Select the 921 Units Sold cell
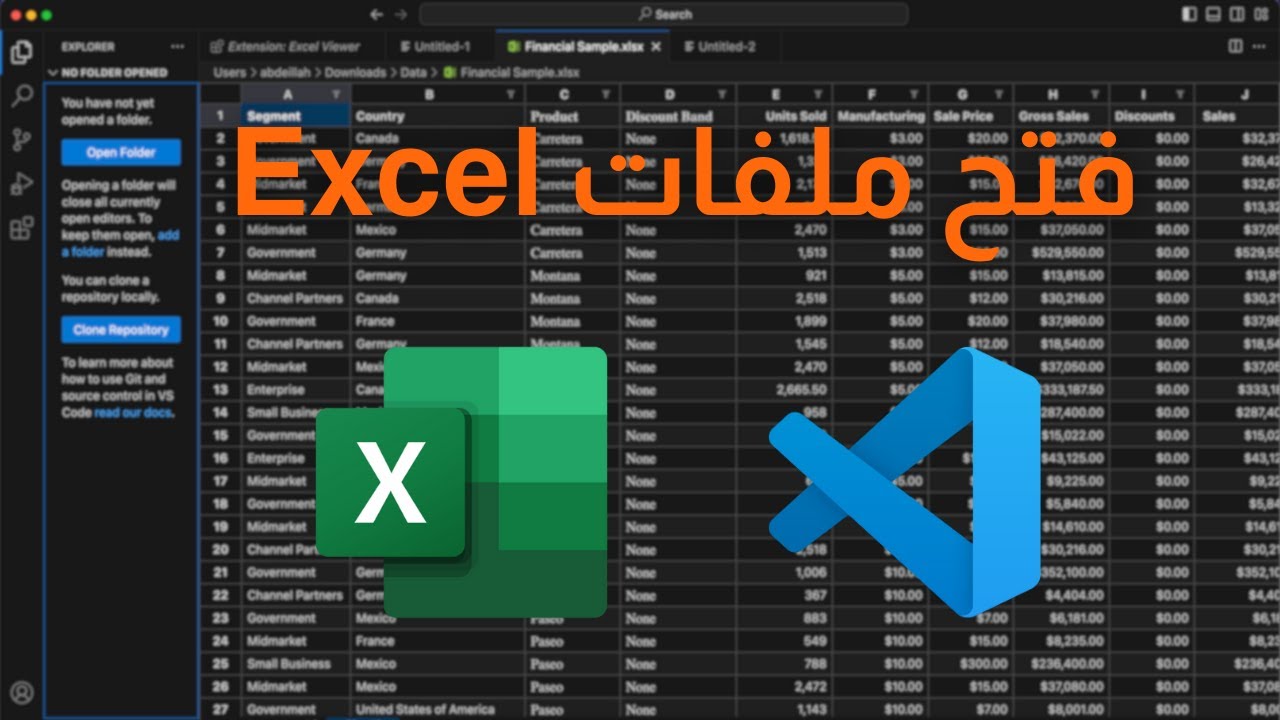Image resolution: width=1280 pixels, height=720 pixels. tap(783, 275)
